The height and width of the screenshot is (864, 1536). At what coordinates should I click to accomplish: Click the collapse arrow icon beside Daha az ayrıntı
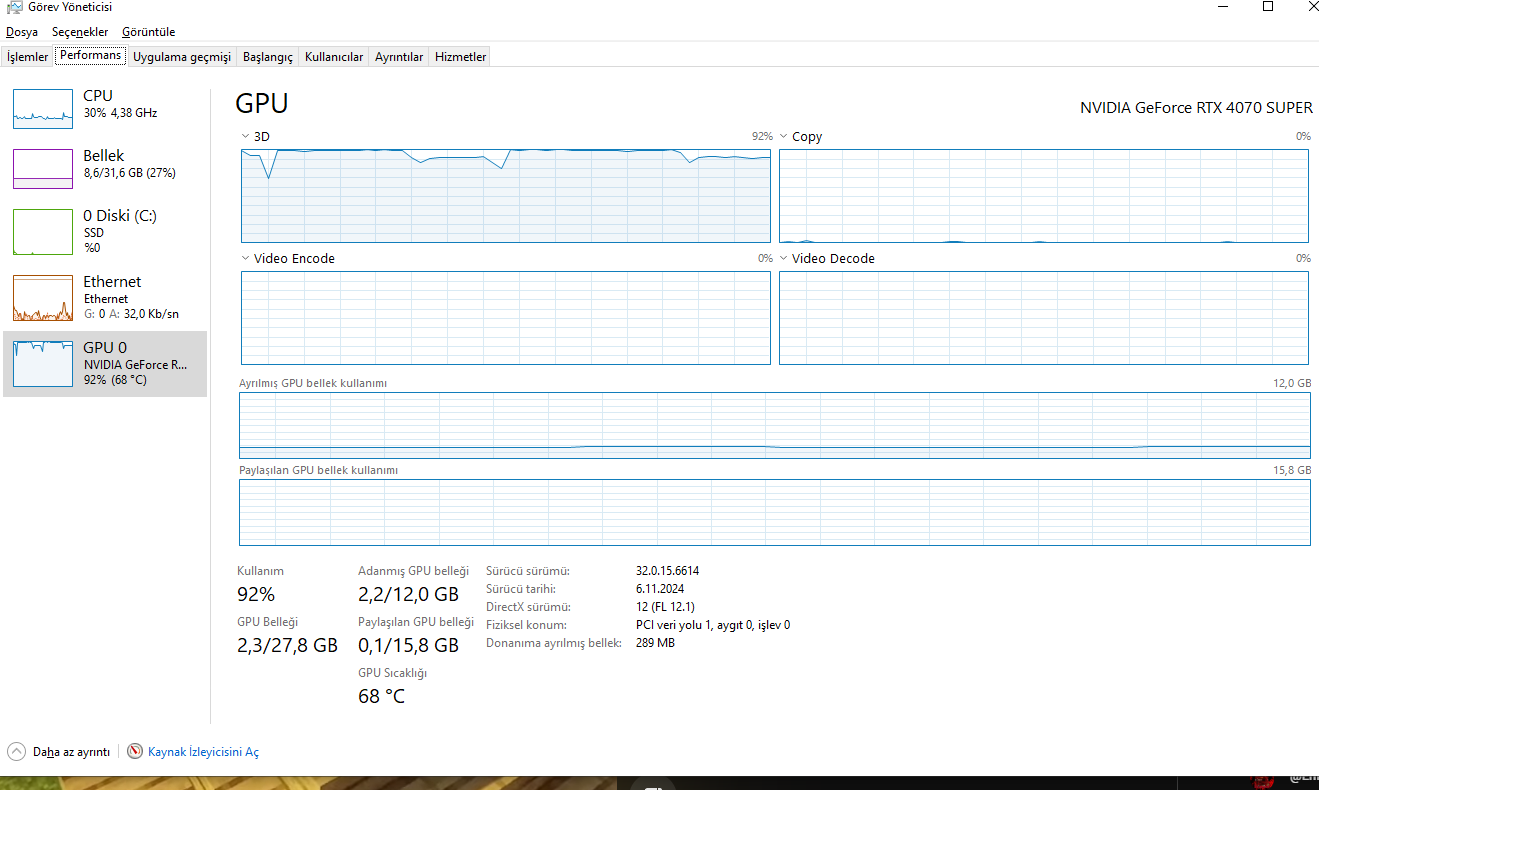pos(17,751)
